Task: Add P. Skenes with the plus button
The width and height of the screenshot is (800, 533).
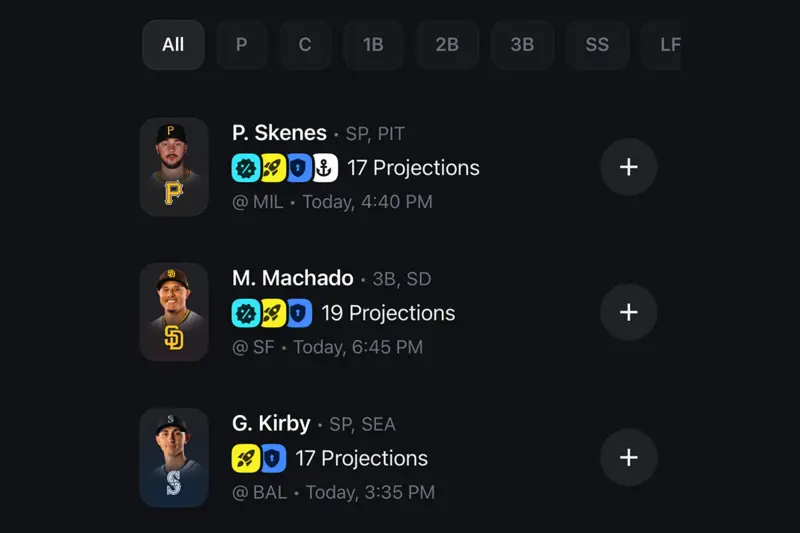Action: point(628,167)
